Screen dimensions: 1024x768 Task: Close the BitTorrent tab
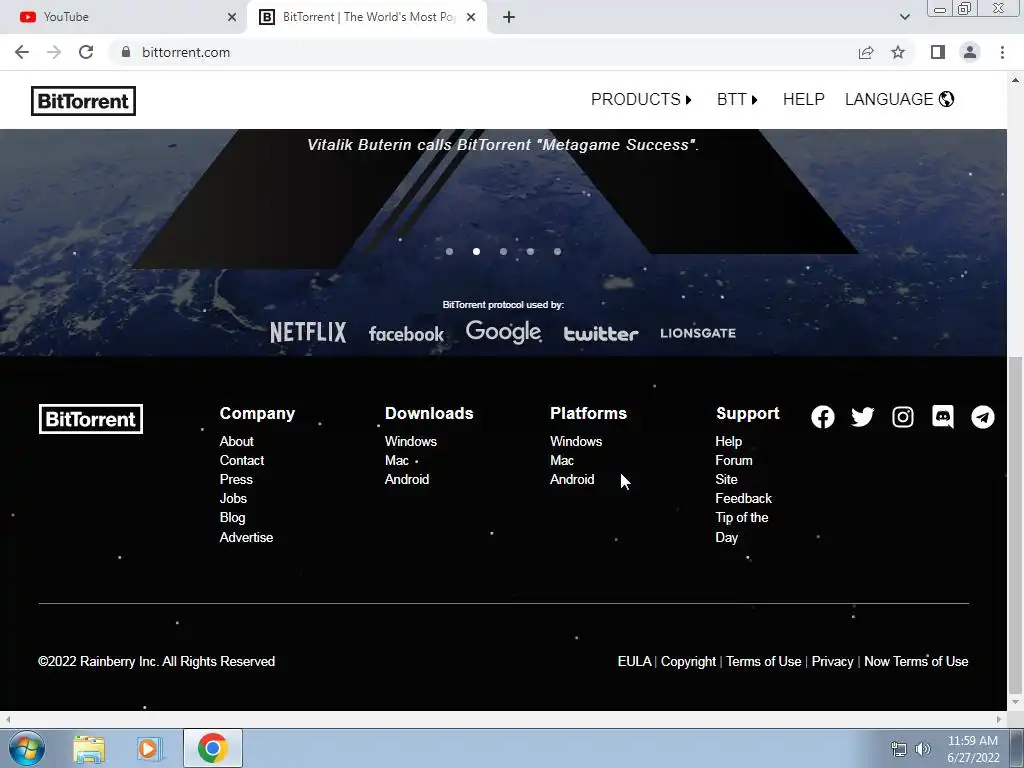click(471, 17)
